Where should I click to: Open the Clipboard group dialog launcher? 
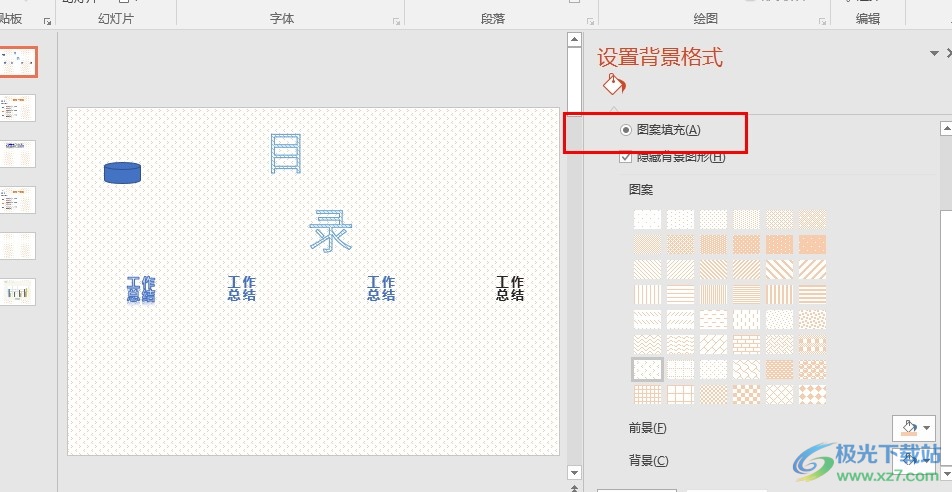tap(47, 21)
